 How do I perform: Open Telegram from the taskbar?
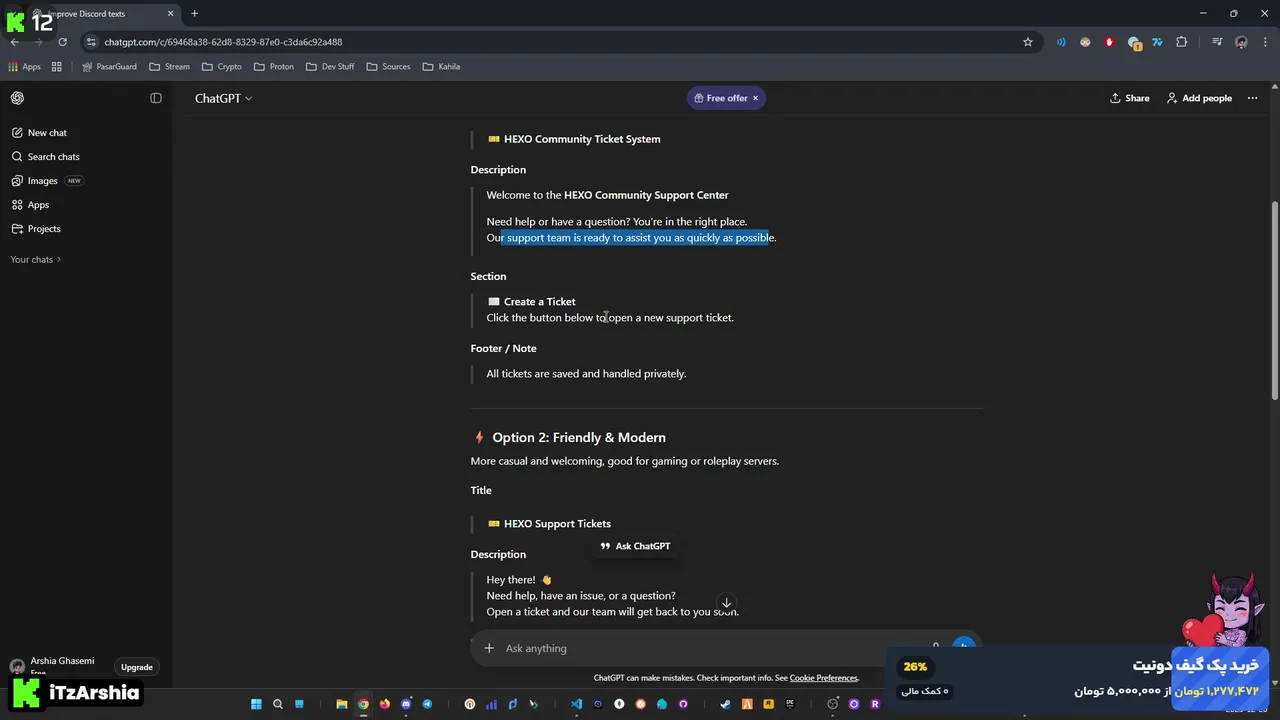[x=427, y=704]
